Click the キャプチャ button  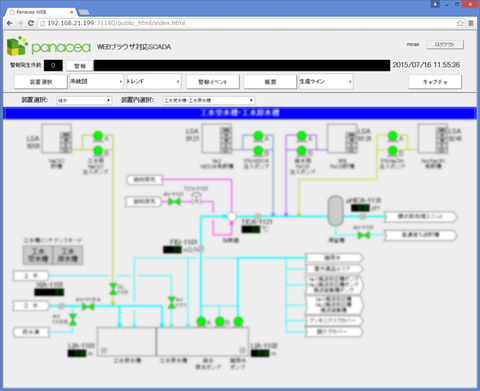pos(435,82)
